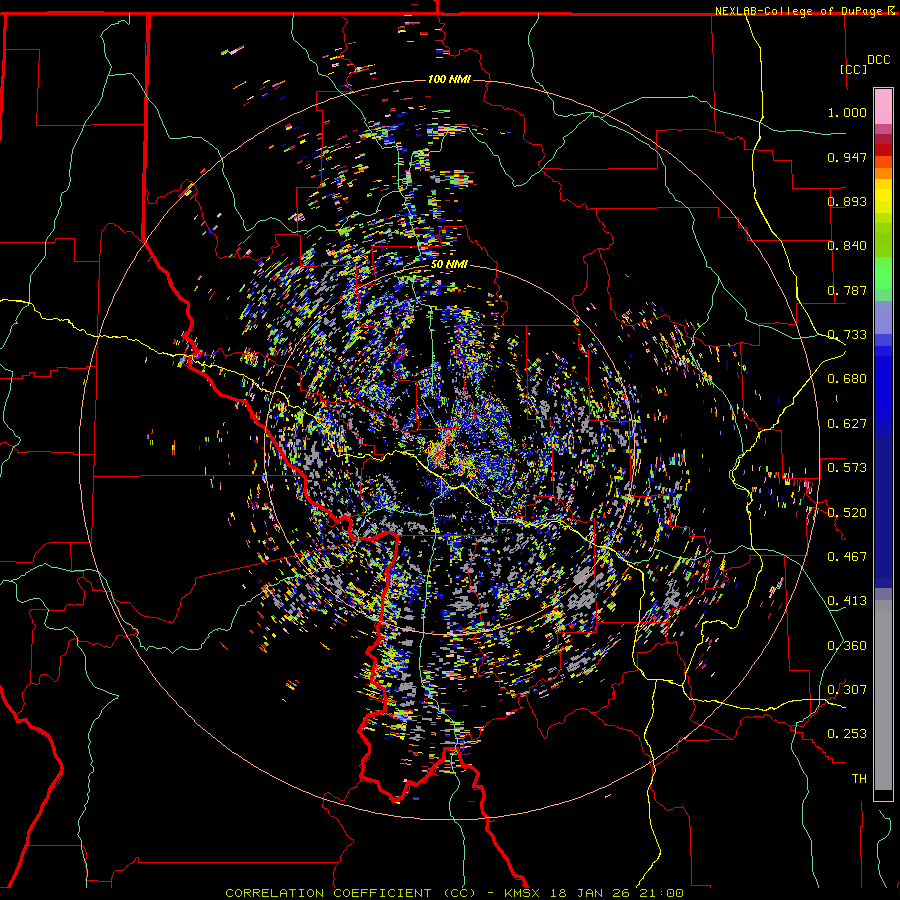900x900 pixels.
Task: Click the [CC] units label
Action: click(853, 69)
